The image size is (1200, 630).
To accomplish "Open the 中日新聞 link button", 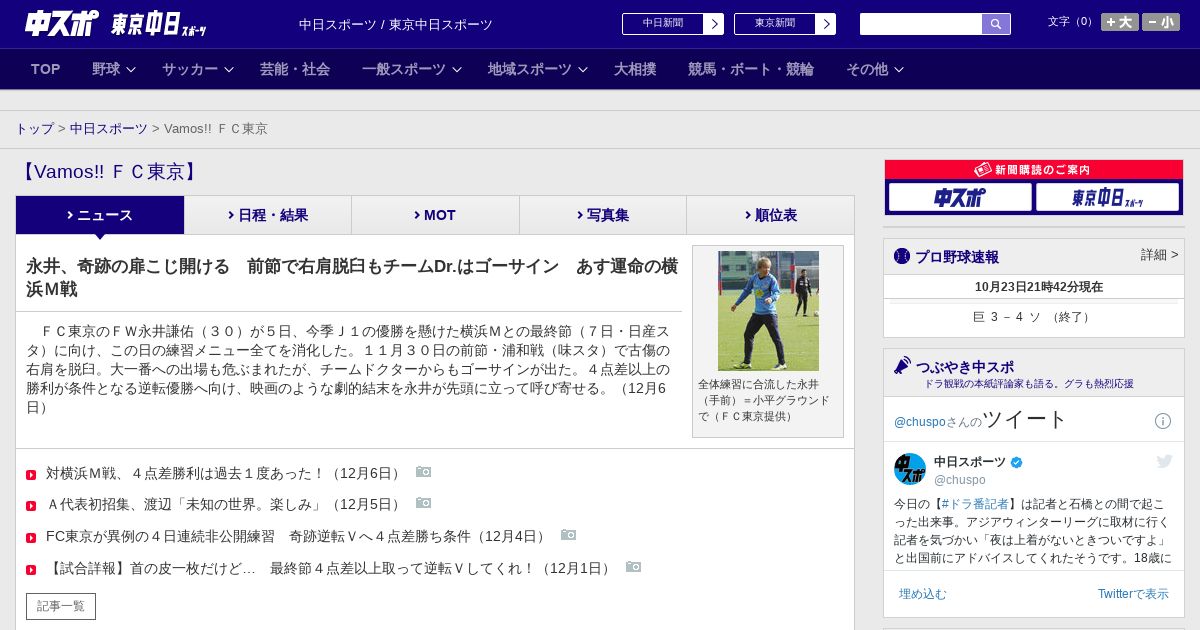I will [663, 24].
